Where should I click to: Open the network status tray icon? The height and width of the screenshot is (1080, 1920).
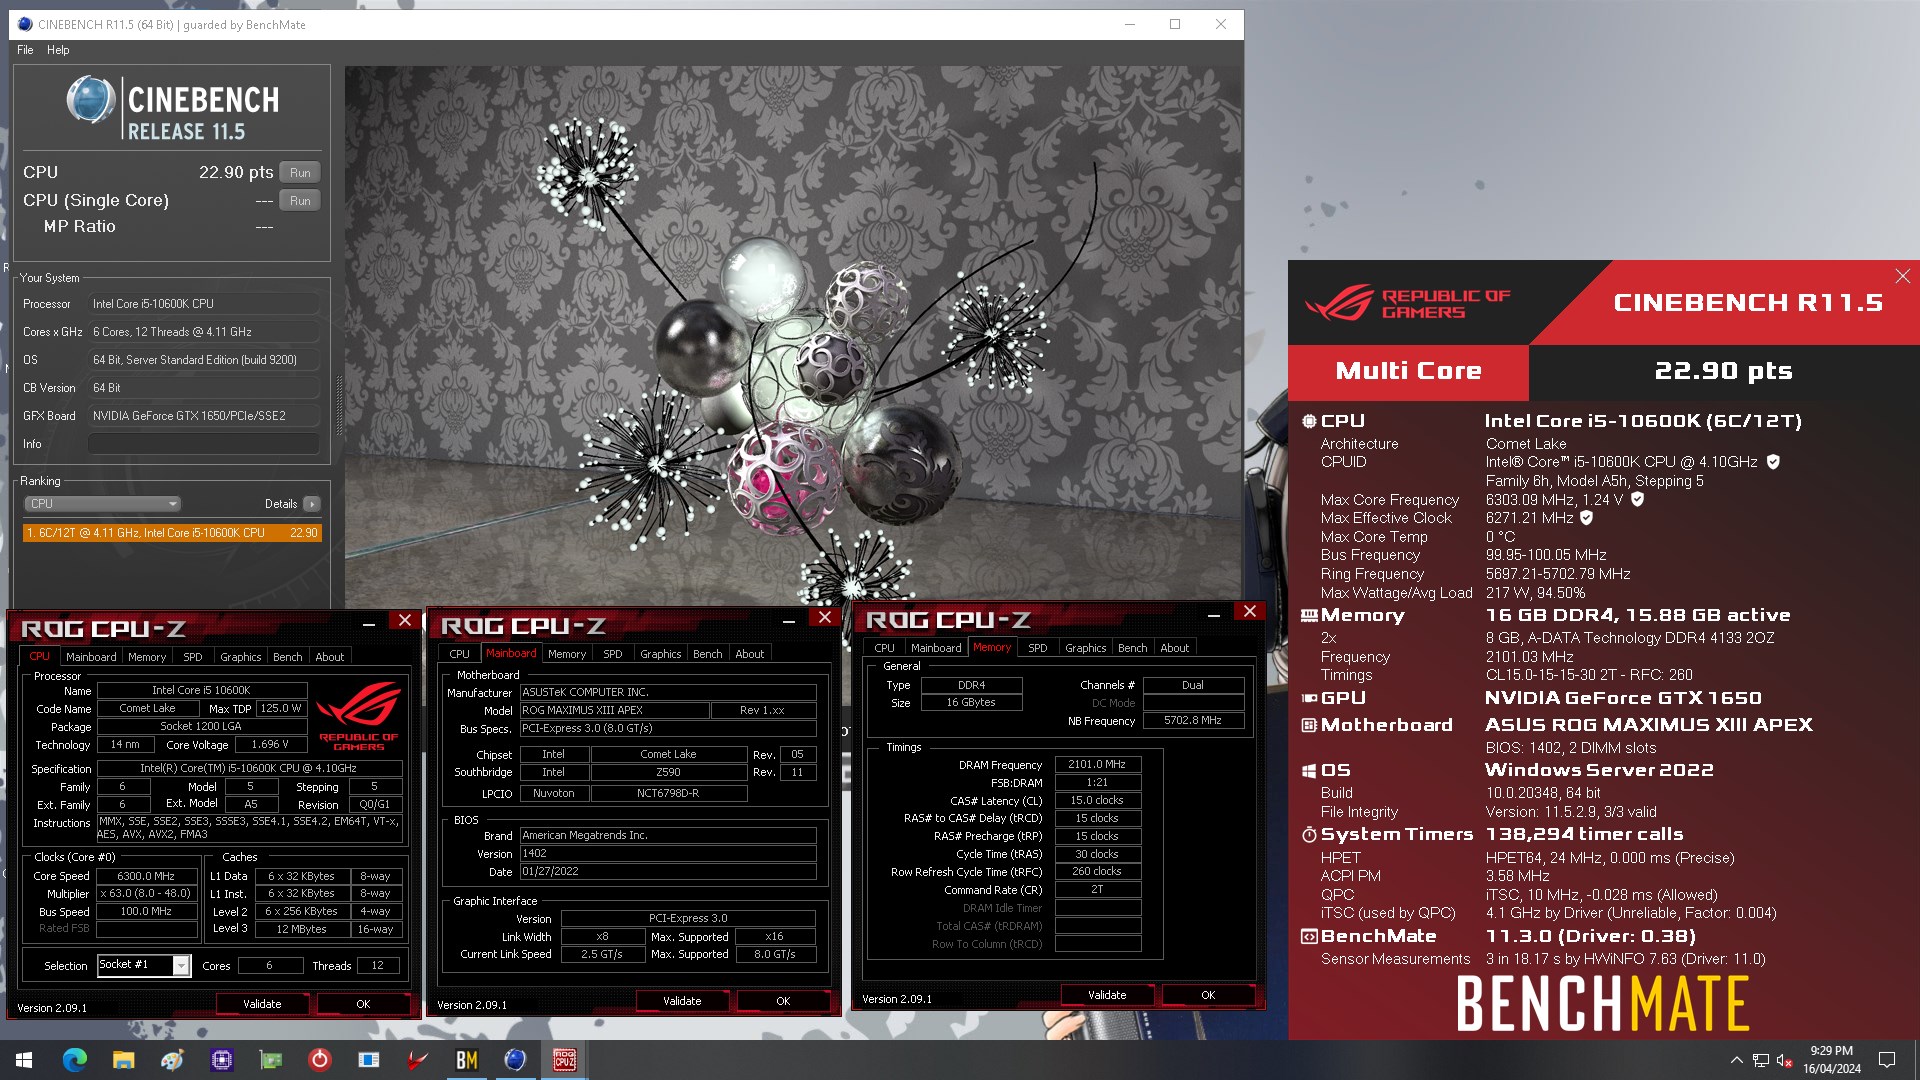1760,1060
